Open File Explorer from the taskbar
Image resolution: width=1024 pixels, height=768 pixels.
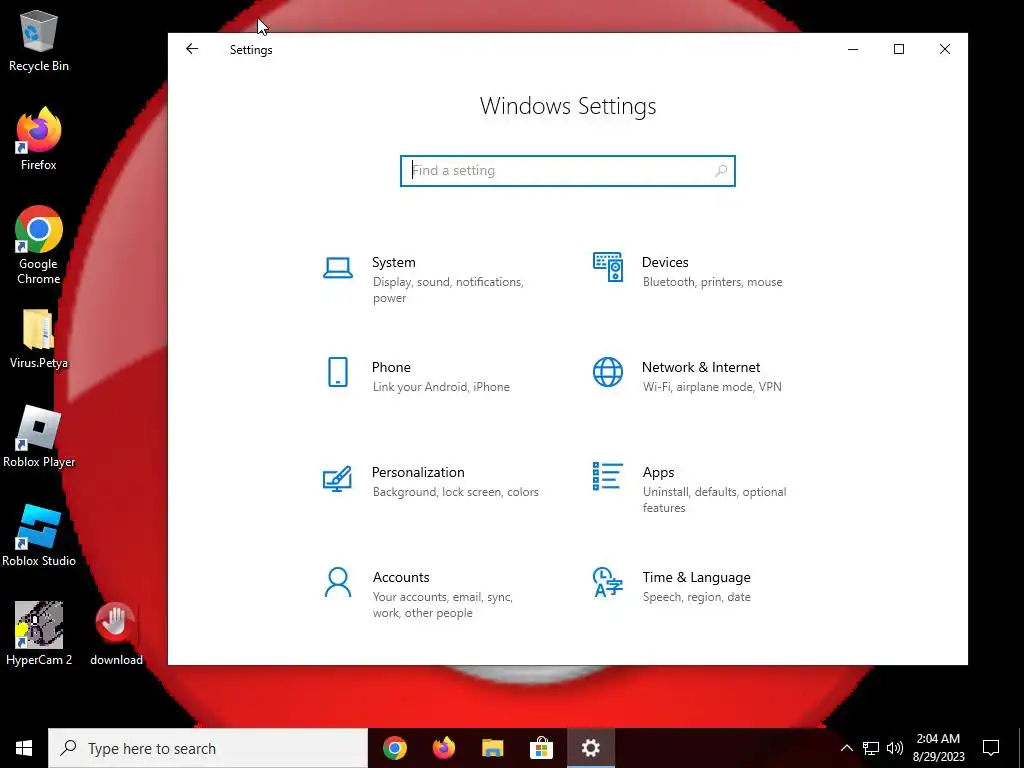pos(493,748)
